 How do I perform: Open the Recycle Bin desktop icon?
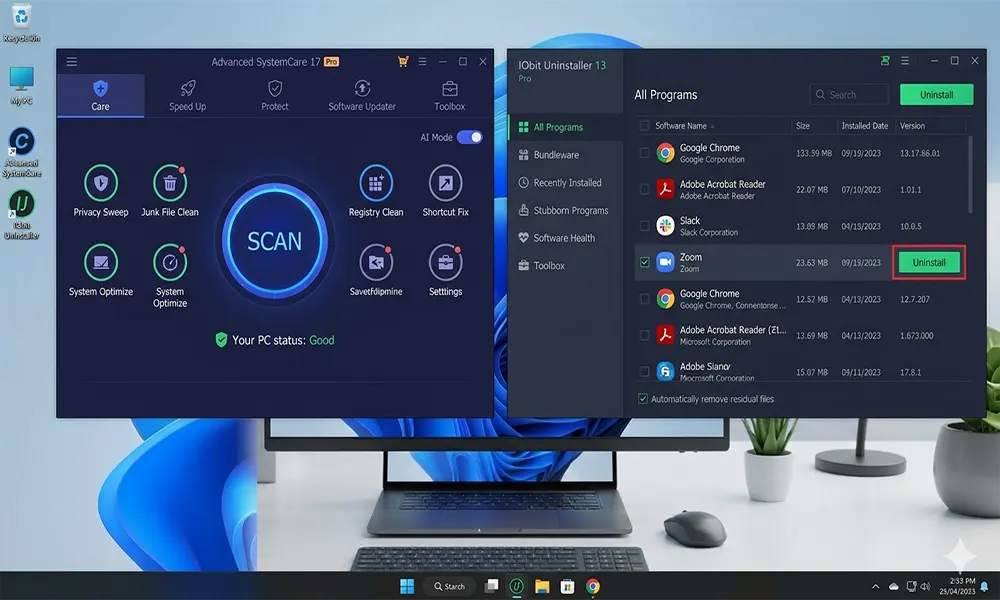[21, 23]
